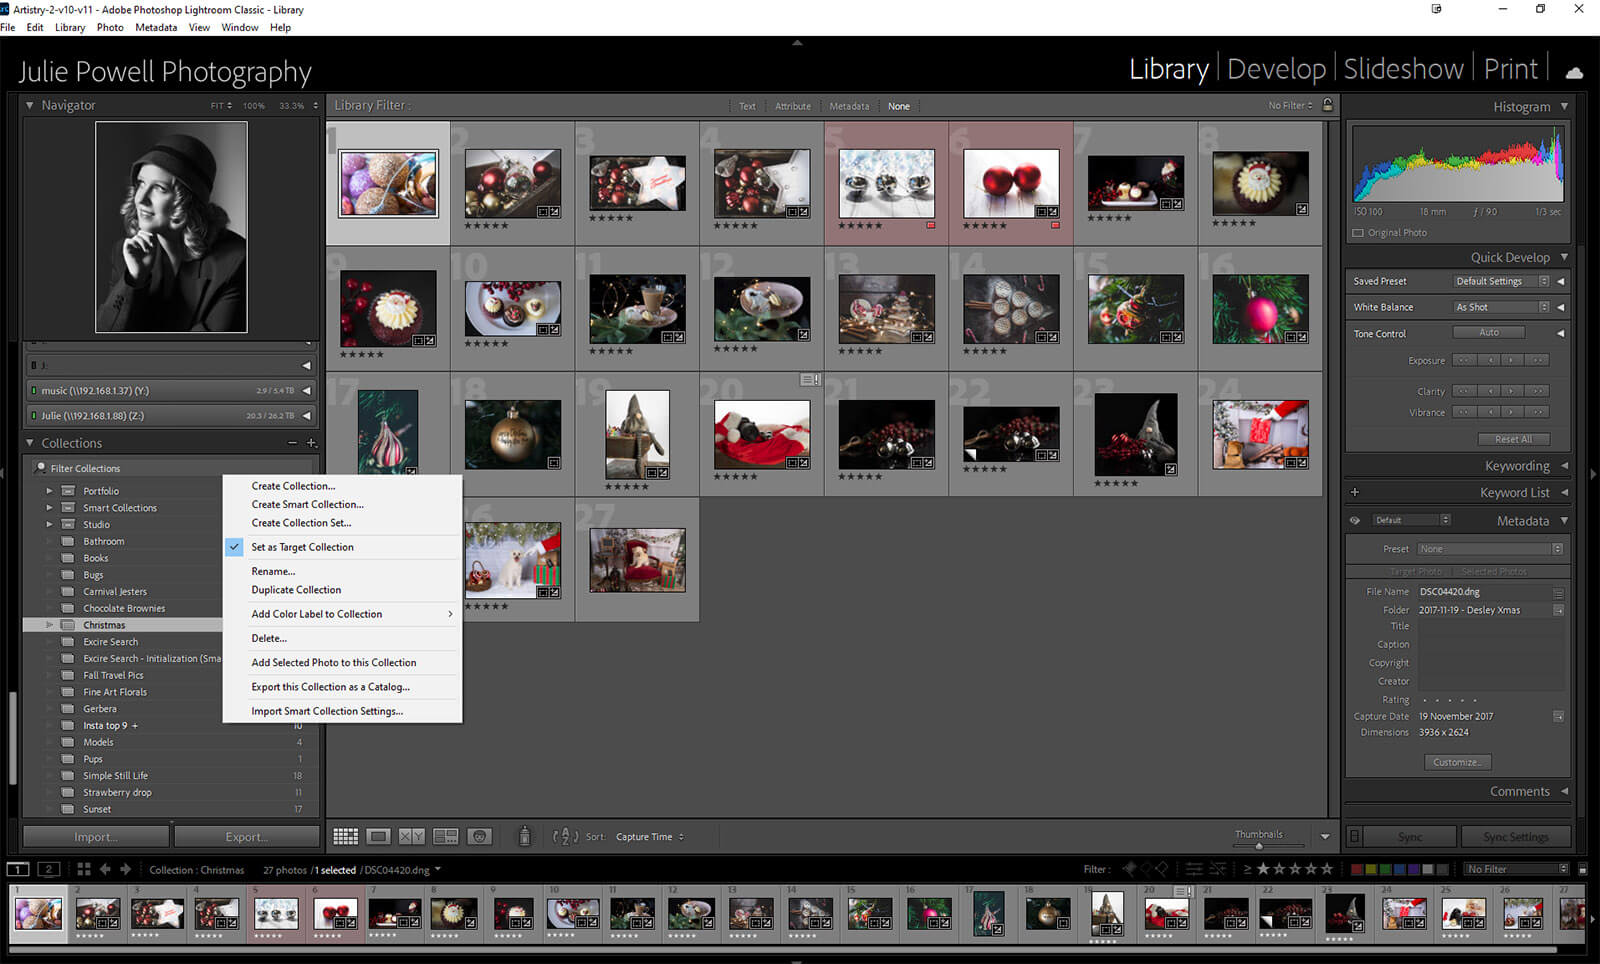Click the Import button

[x=96, y=837]
